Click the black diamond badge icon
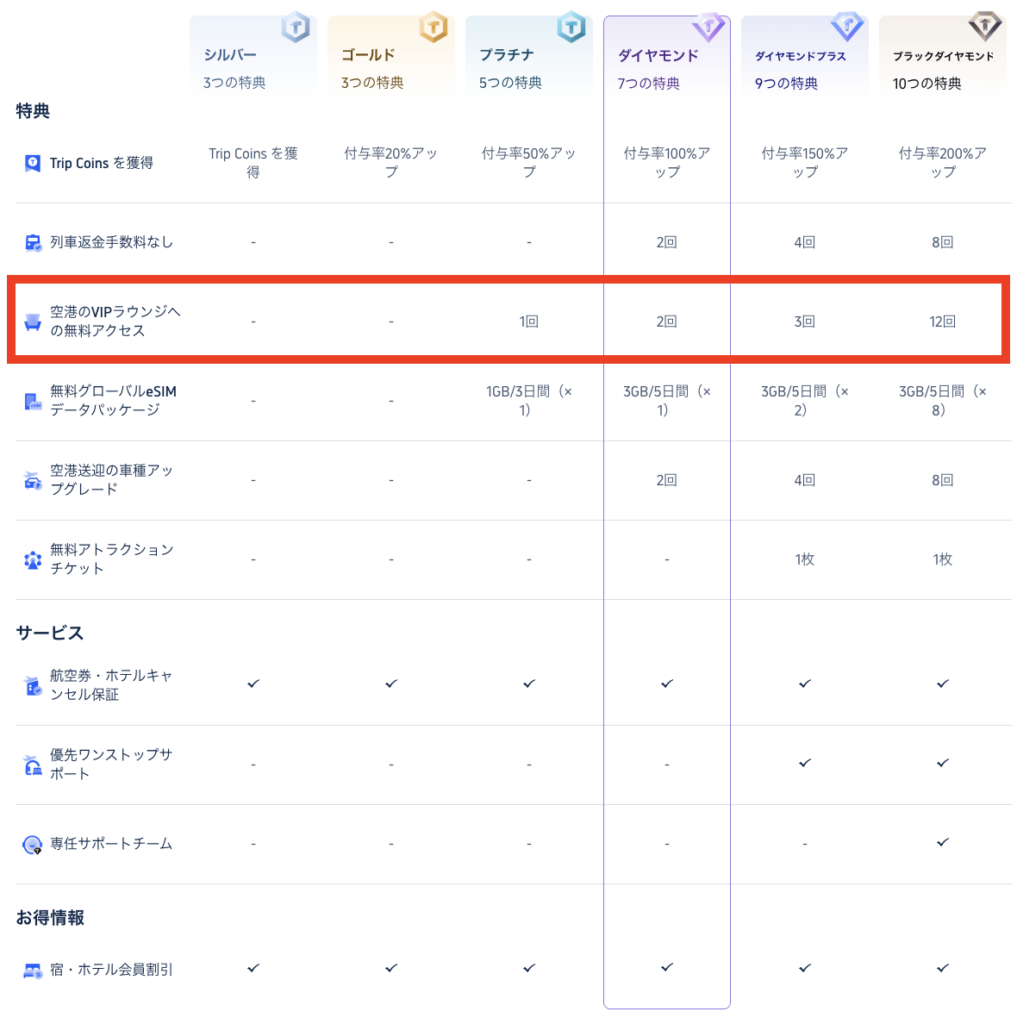The height and width of the screenshot is (1024, 1017). 984,27
